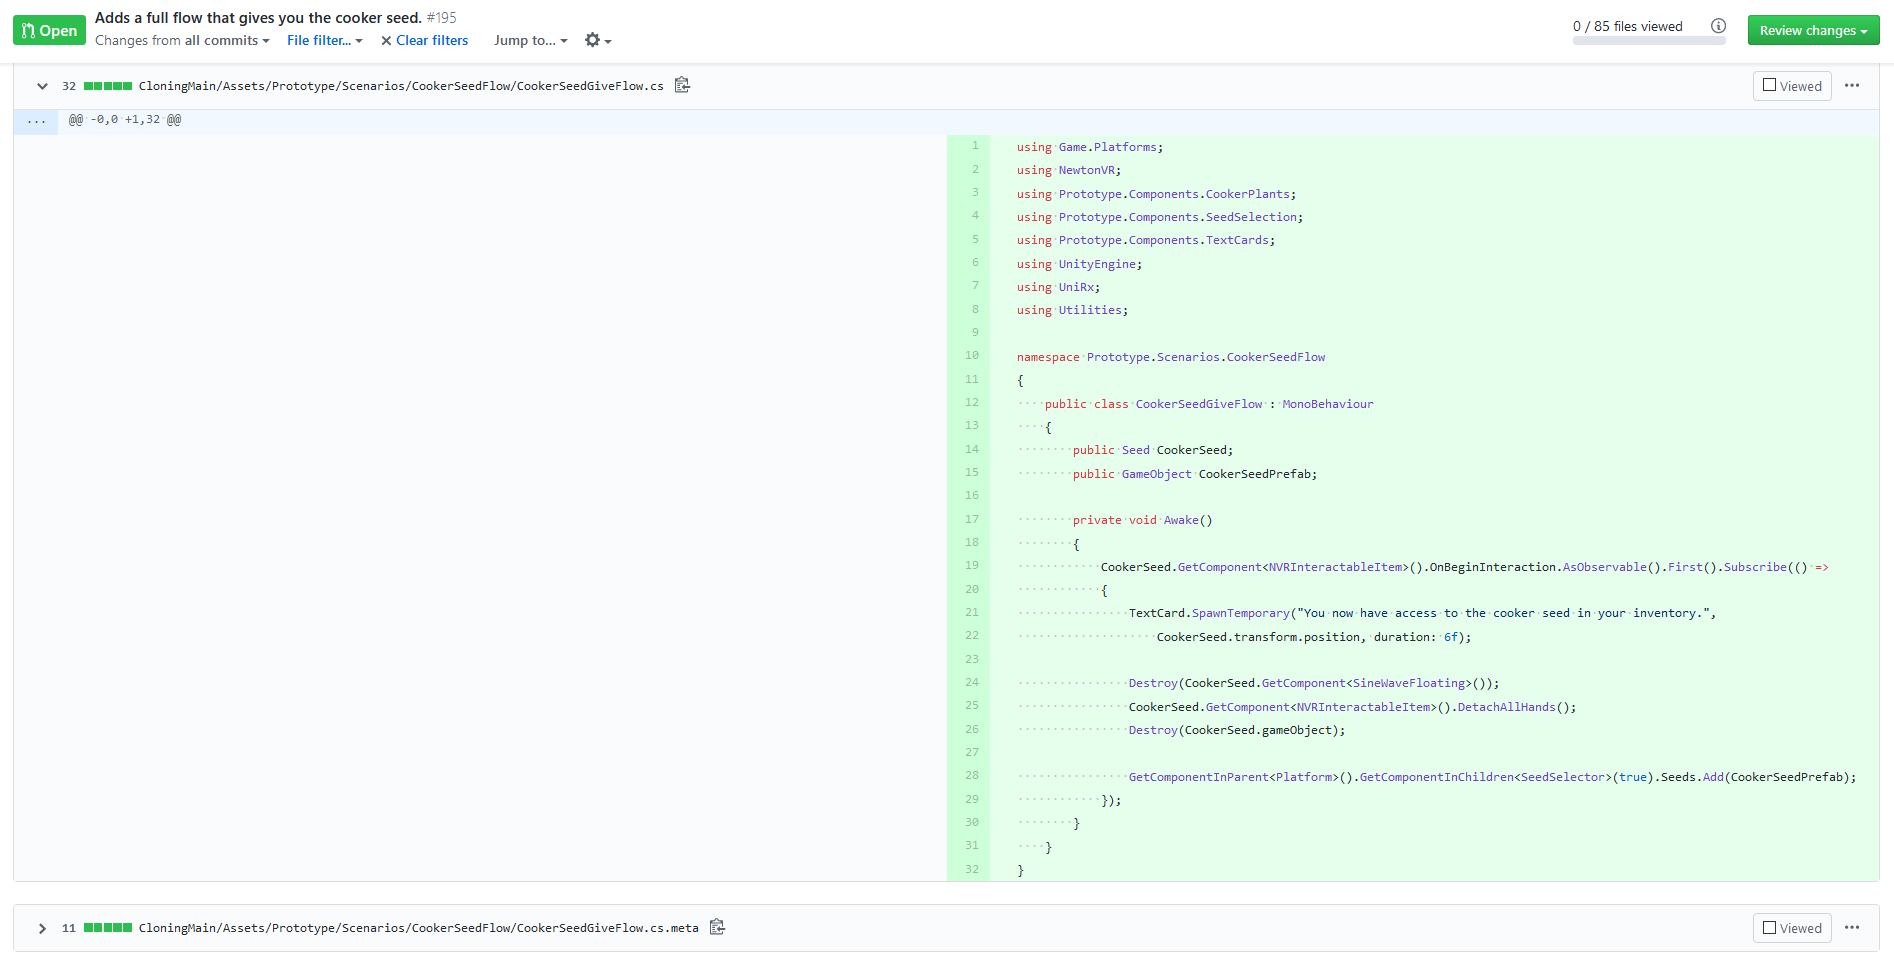Open options menu for CookerSeedGiveFlow.cs.meta

click(1852, 928)
